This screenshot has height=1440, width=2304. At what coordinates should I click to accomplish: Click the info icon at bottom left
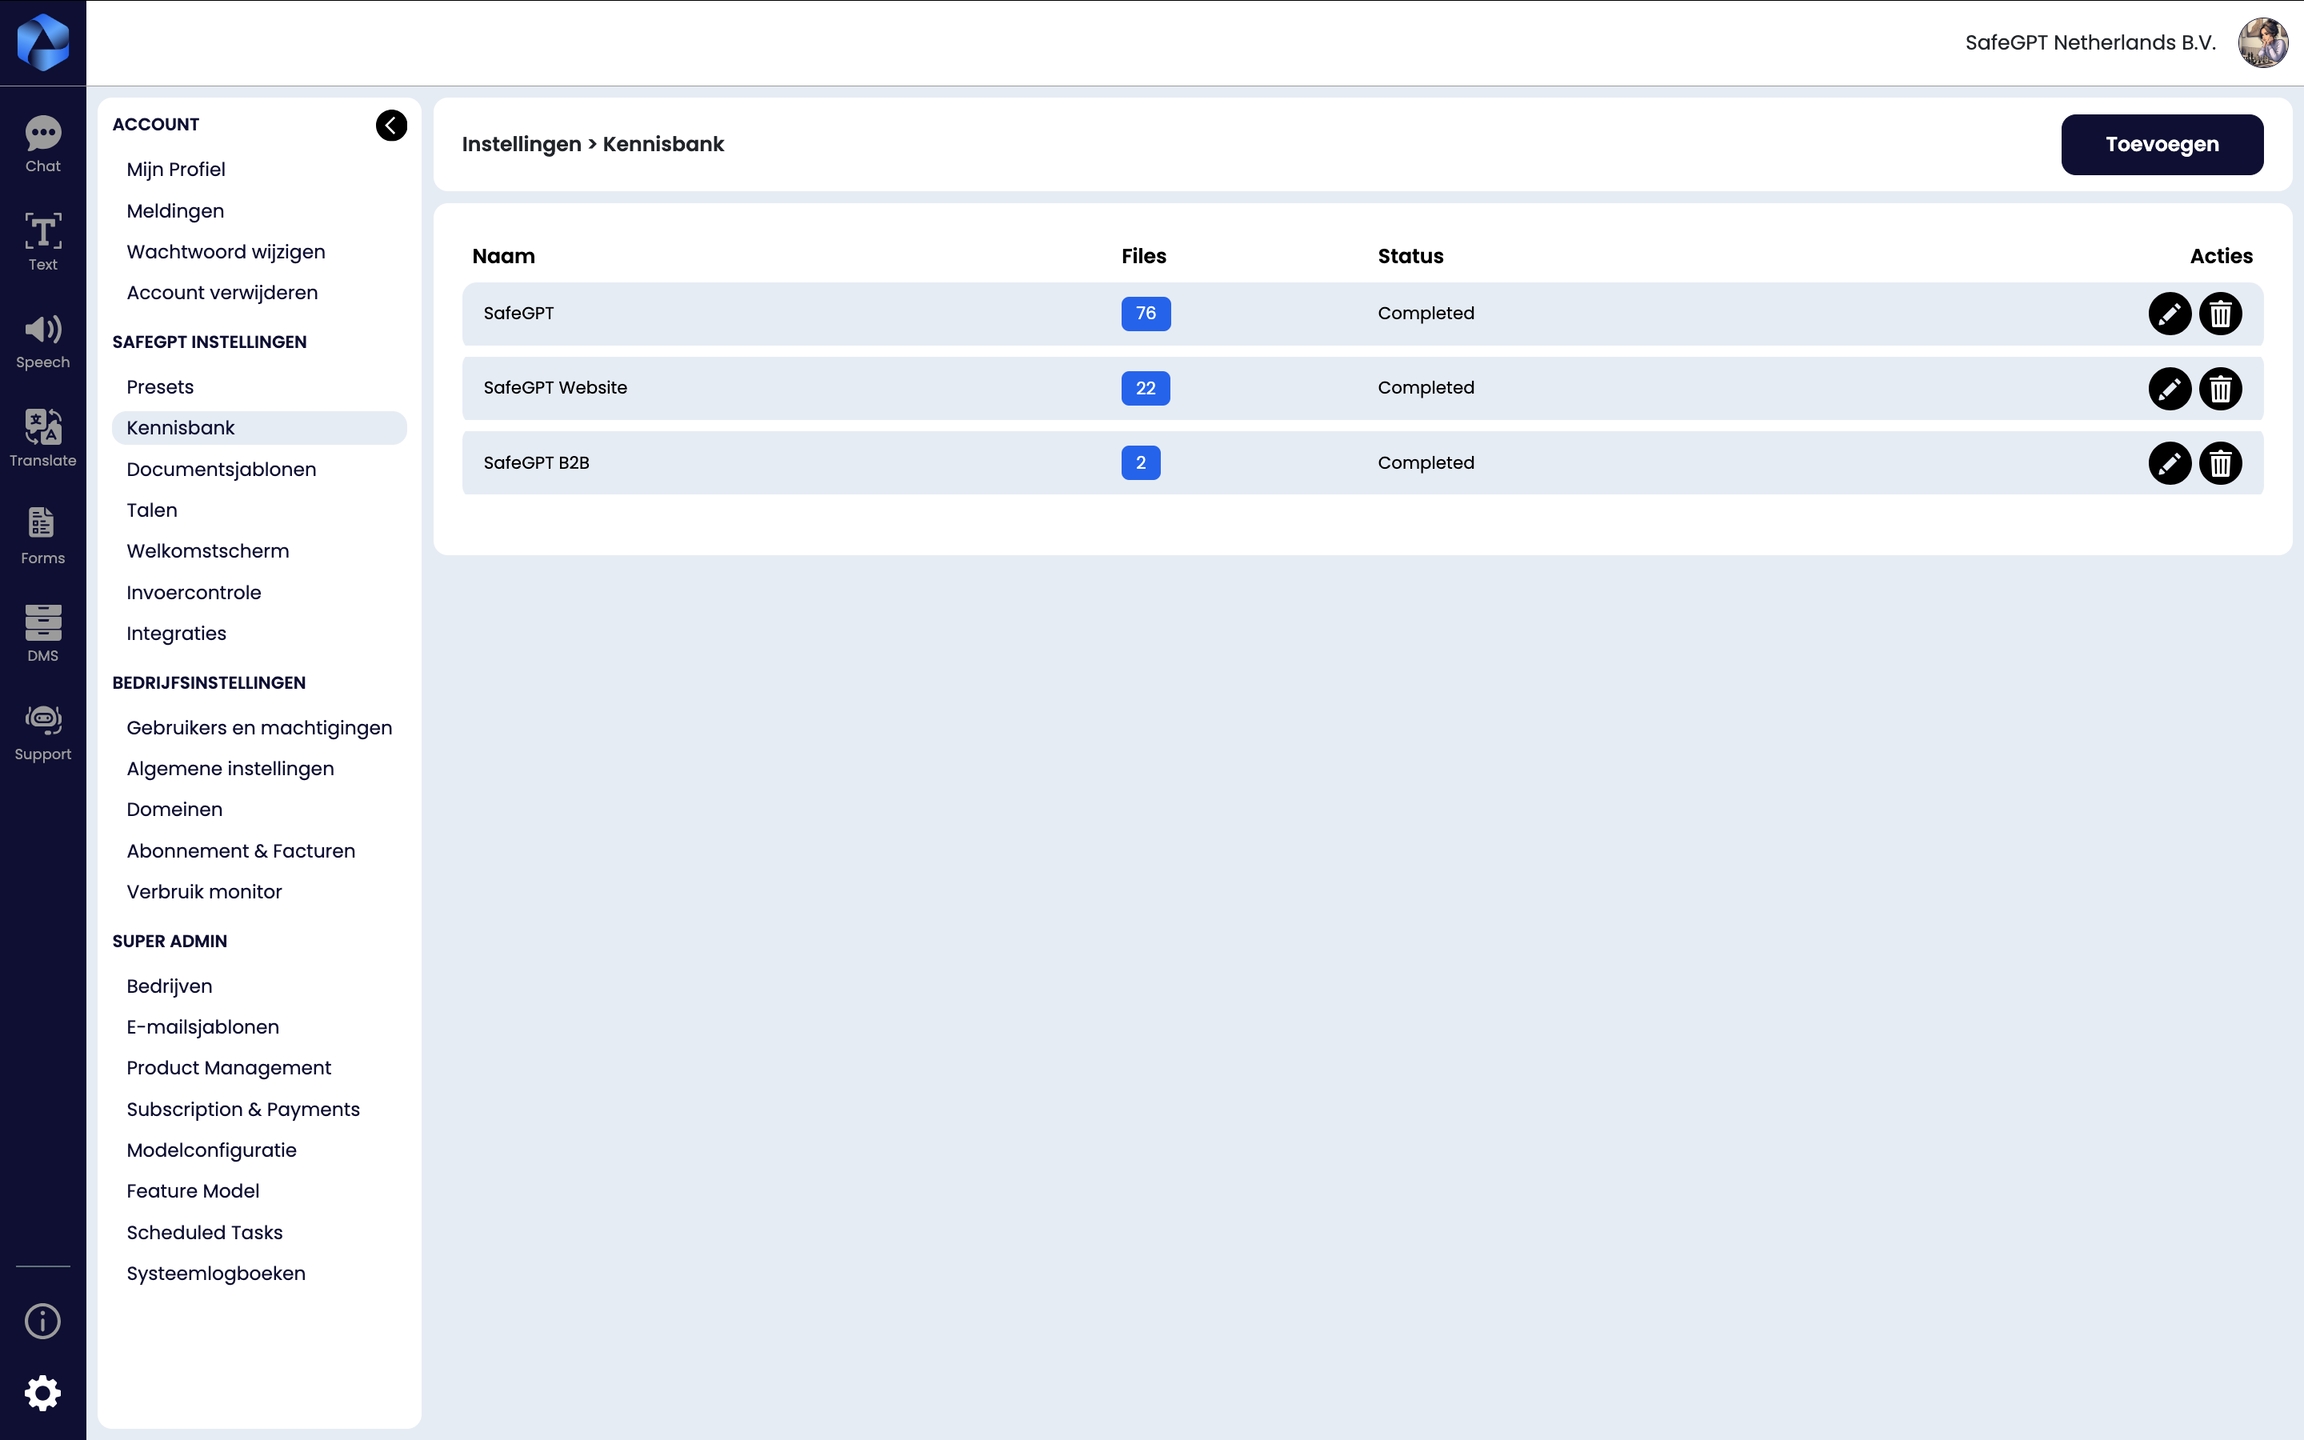43,1321
